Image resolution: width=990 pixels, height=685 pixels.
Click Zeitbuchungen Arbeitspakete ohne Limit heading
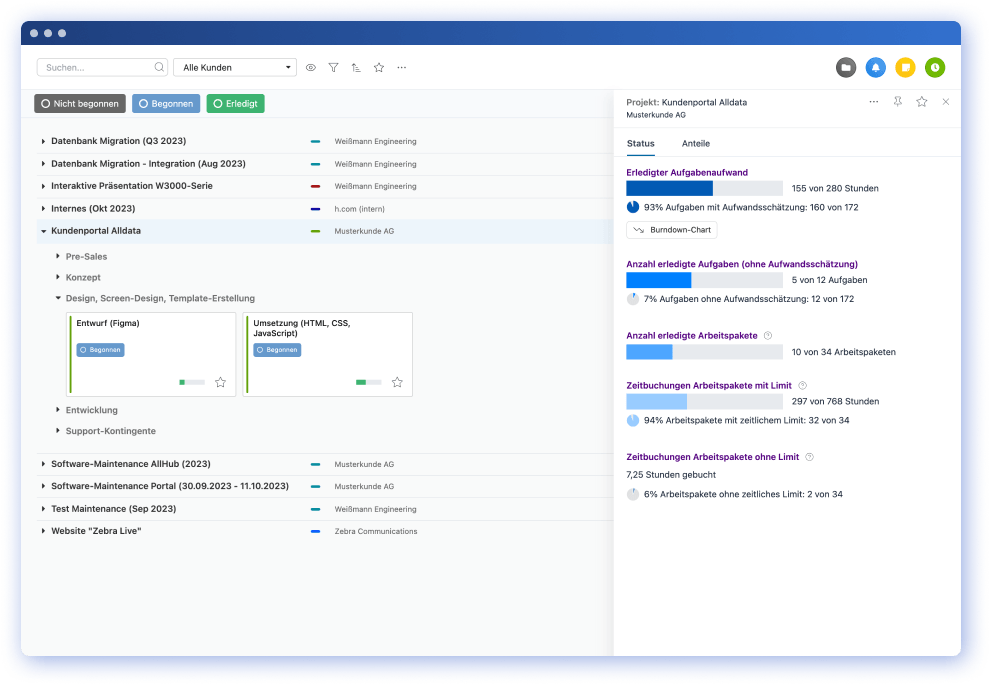click(713, 457)
